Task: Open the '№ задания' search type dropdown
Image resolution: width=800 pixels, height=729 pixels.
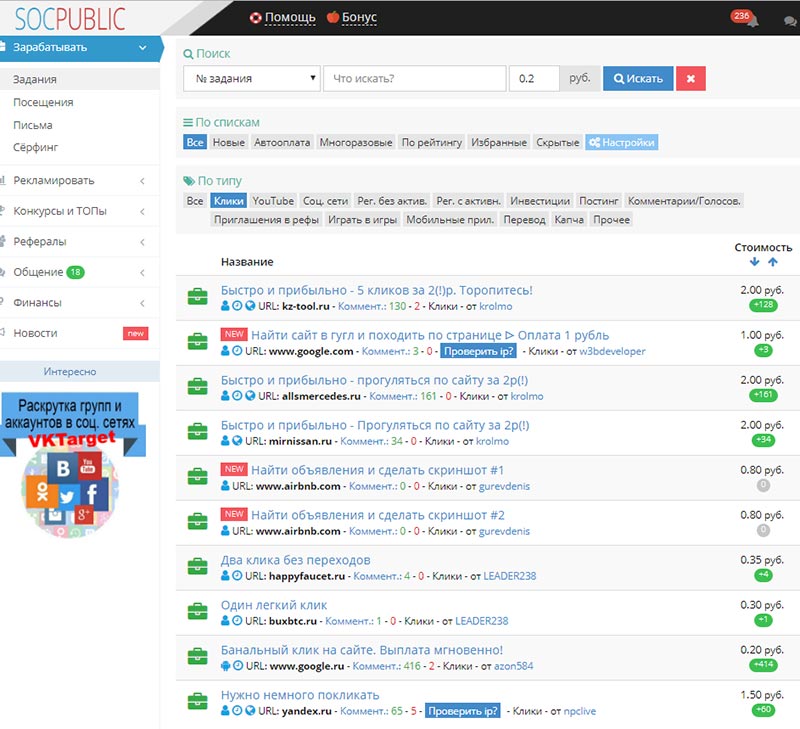Action: [x=252, y=78]
